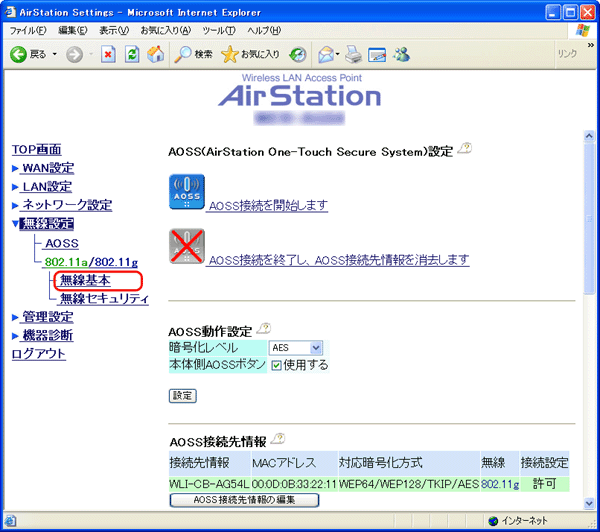Open help icon beside AOSS動作設定
600x532 pixels.
click(264, 328)
